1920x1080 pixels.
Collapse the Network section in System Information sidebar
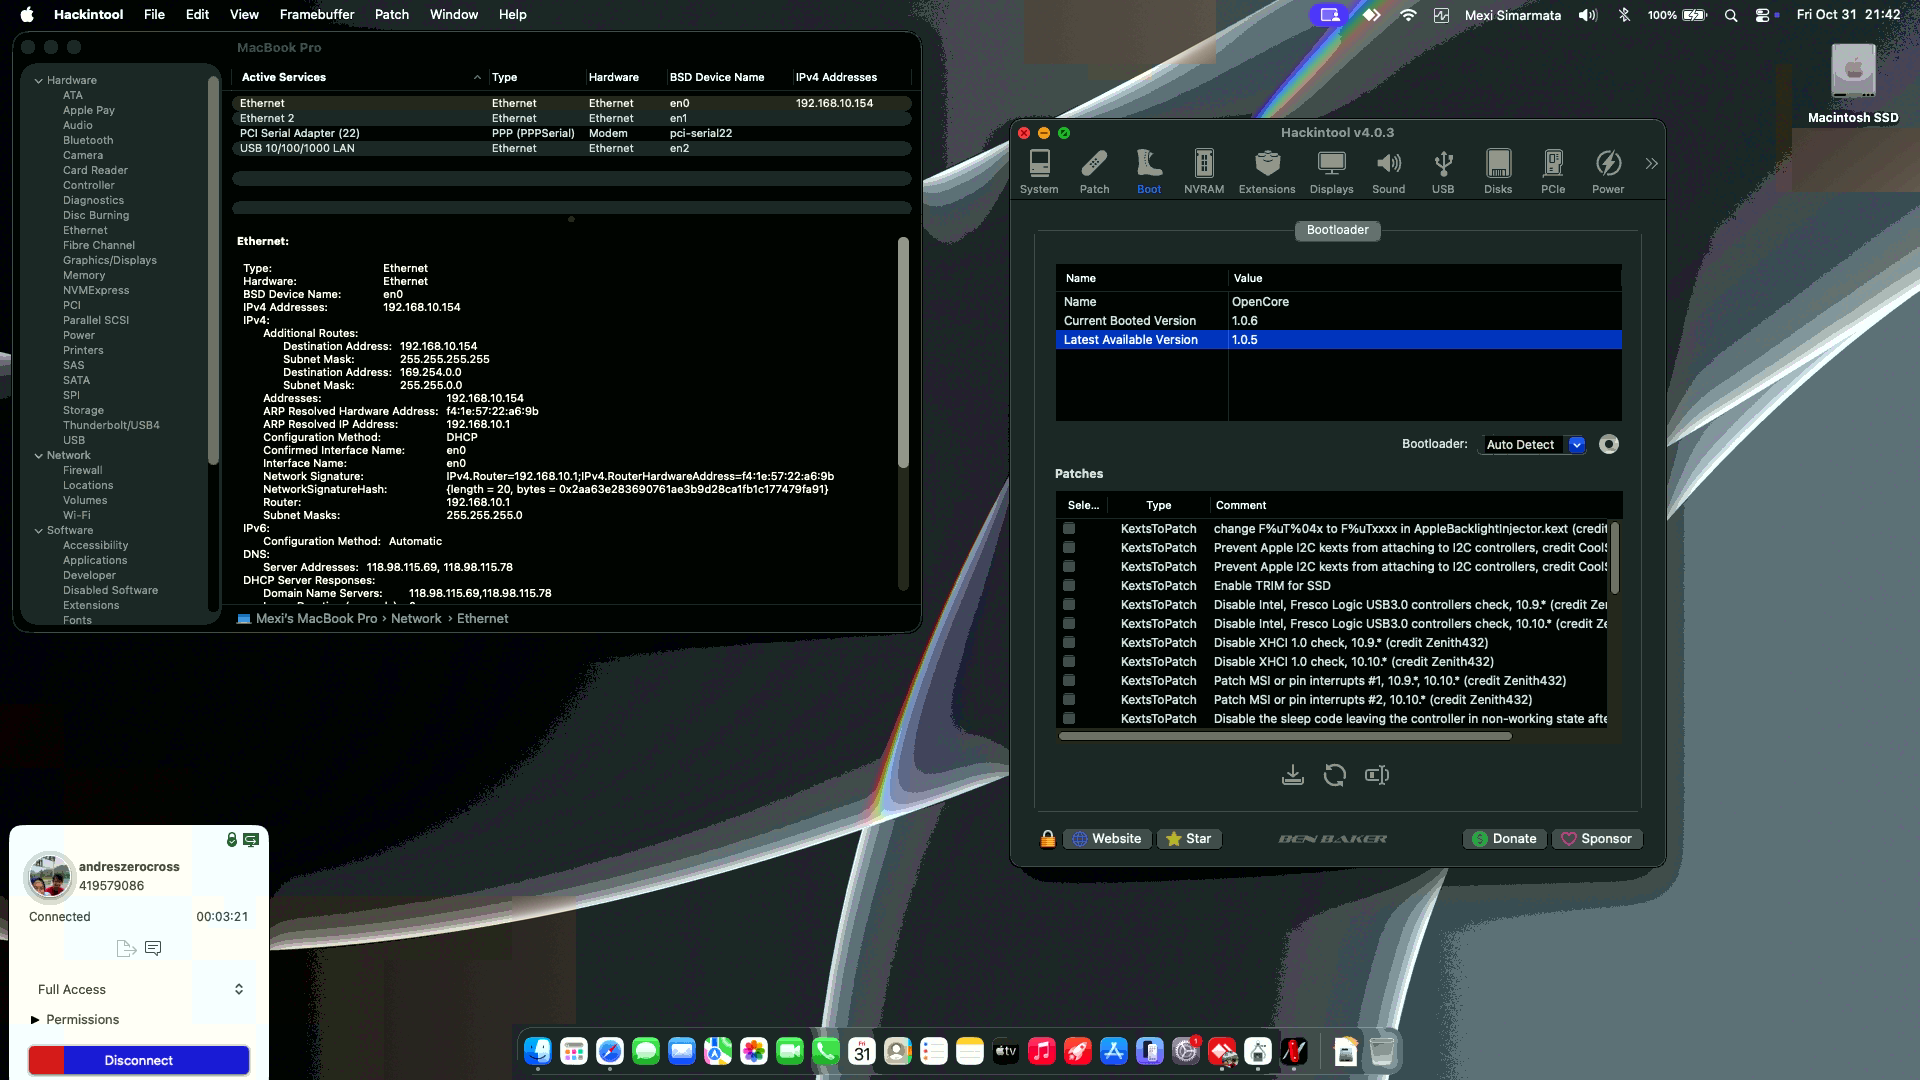38,455
